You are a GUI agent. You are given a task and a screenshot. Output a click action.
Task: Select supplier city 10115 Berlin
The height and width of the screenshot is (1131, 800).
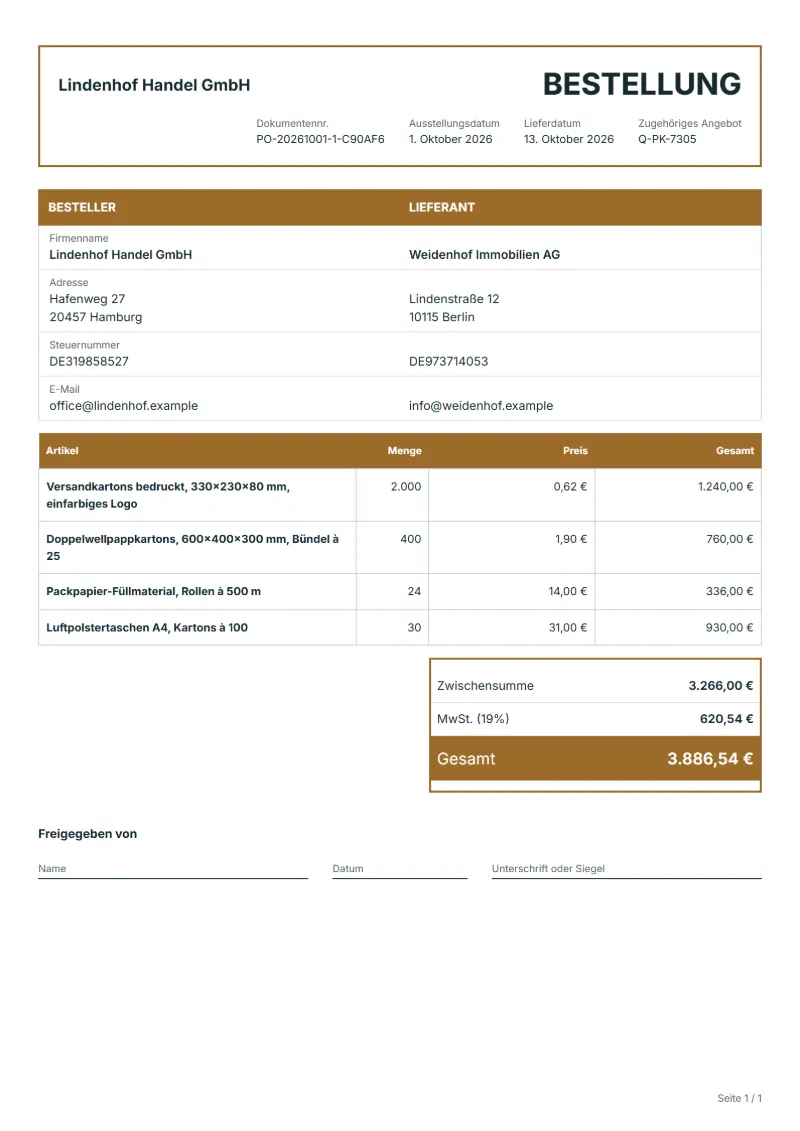[x=441, y=317]
